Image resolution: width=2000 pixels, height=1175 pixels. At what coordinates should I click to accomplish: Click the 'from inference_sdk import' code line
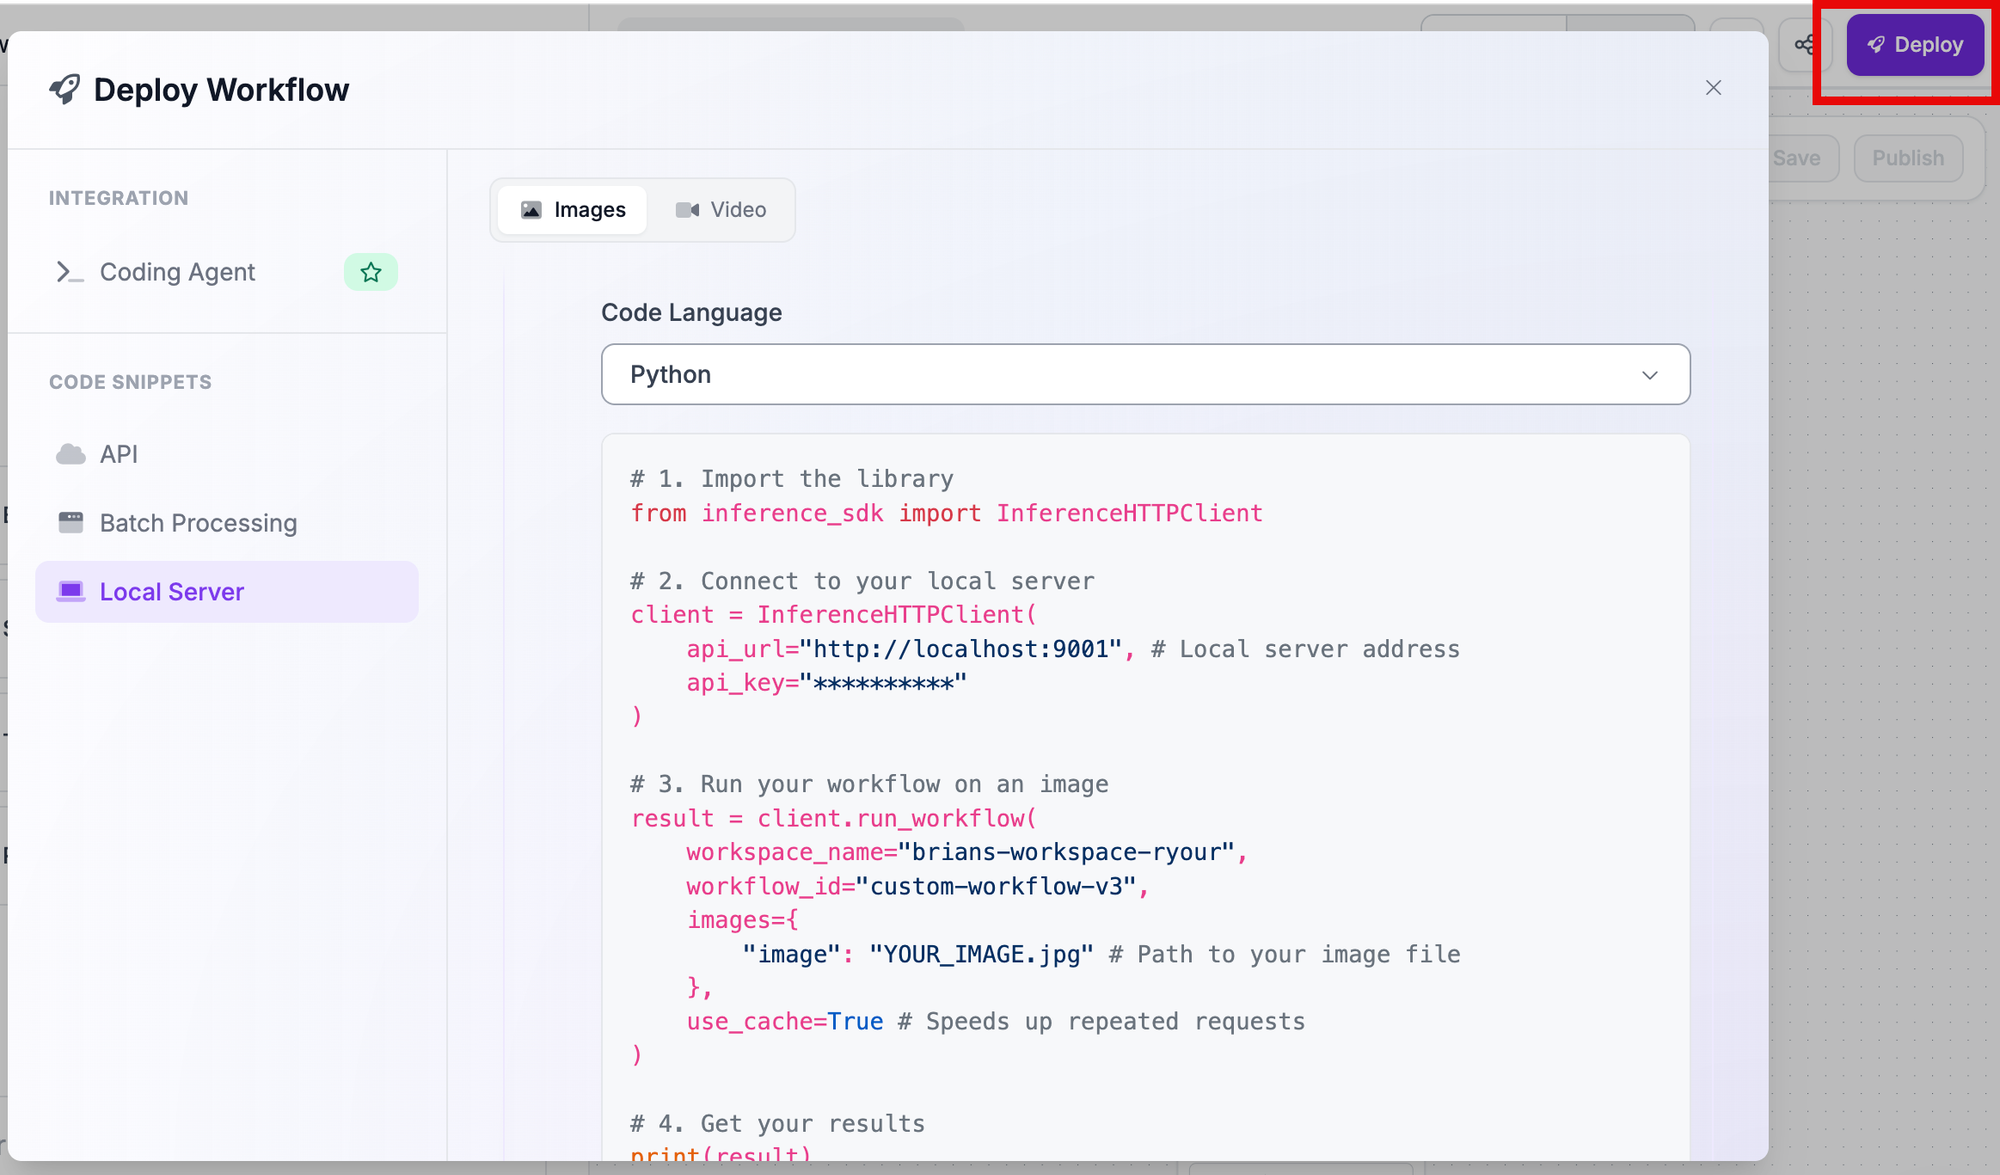(x=946, y=513)
